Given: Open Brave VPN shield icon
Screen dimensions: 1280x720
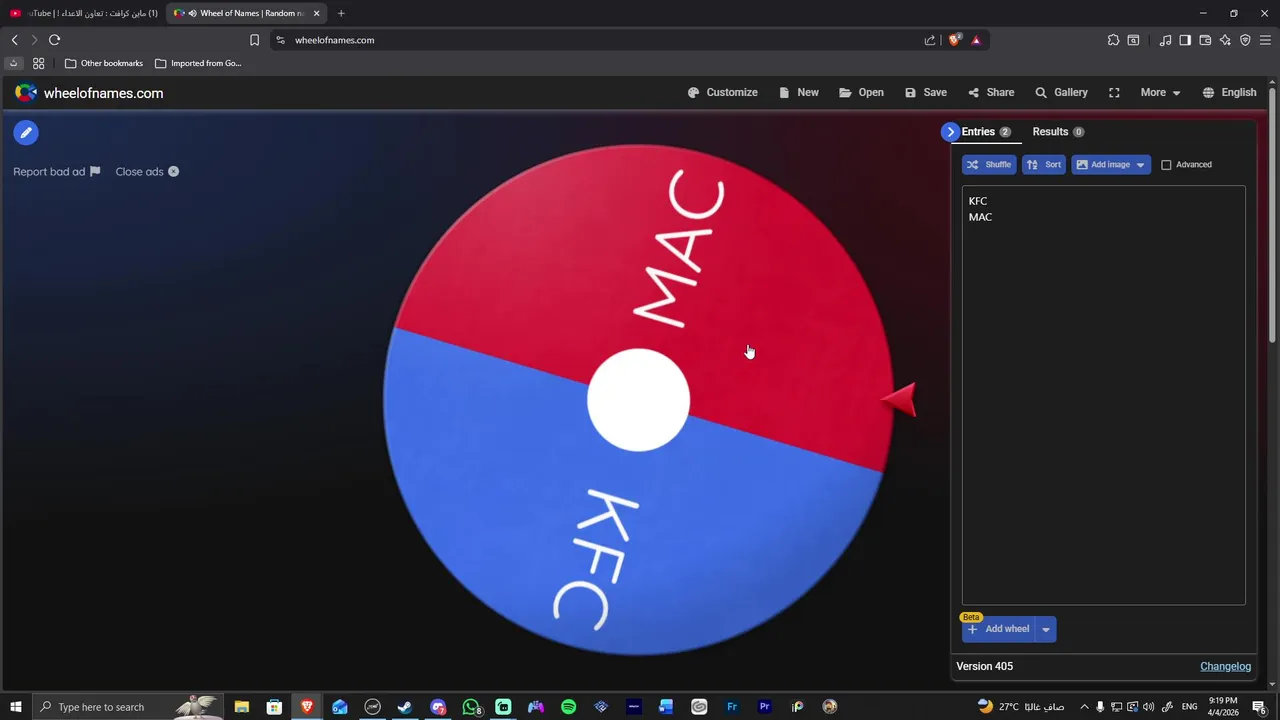Looking at the screenshot, I should point(1245,40).
